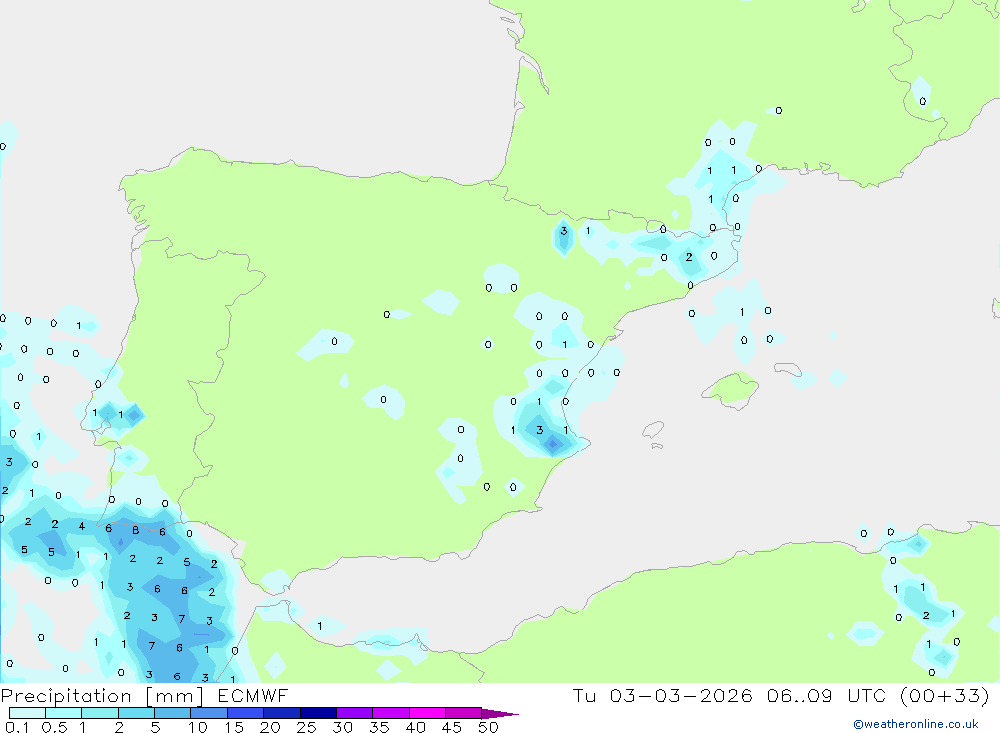
Task: Click the '15' legend scale label
Action: point(234,727)
